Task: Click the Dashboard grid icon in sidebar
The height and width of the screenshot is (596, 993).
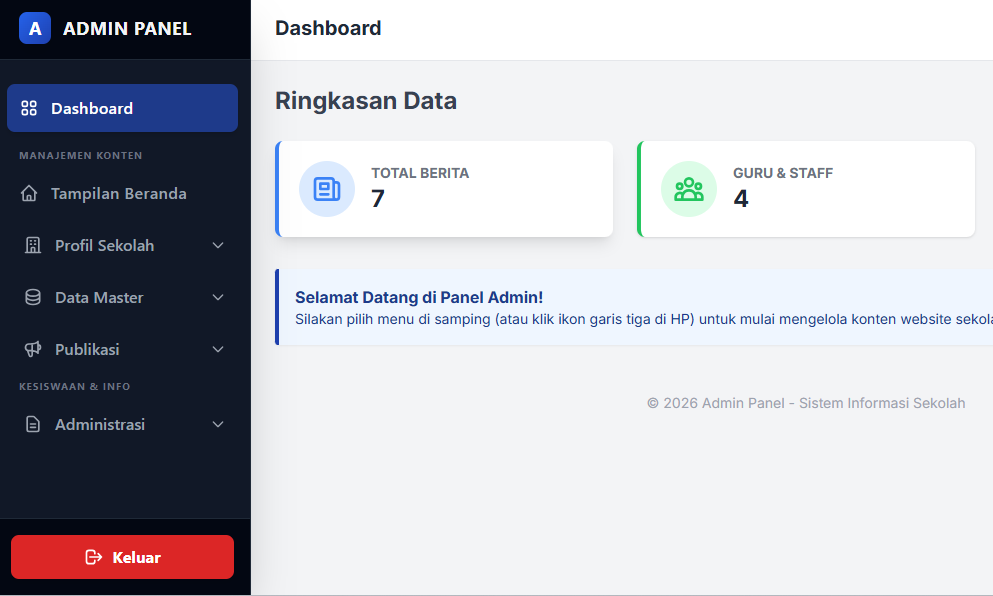Action: click(29, 108)
